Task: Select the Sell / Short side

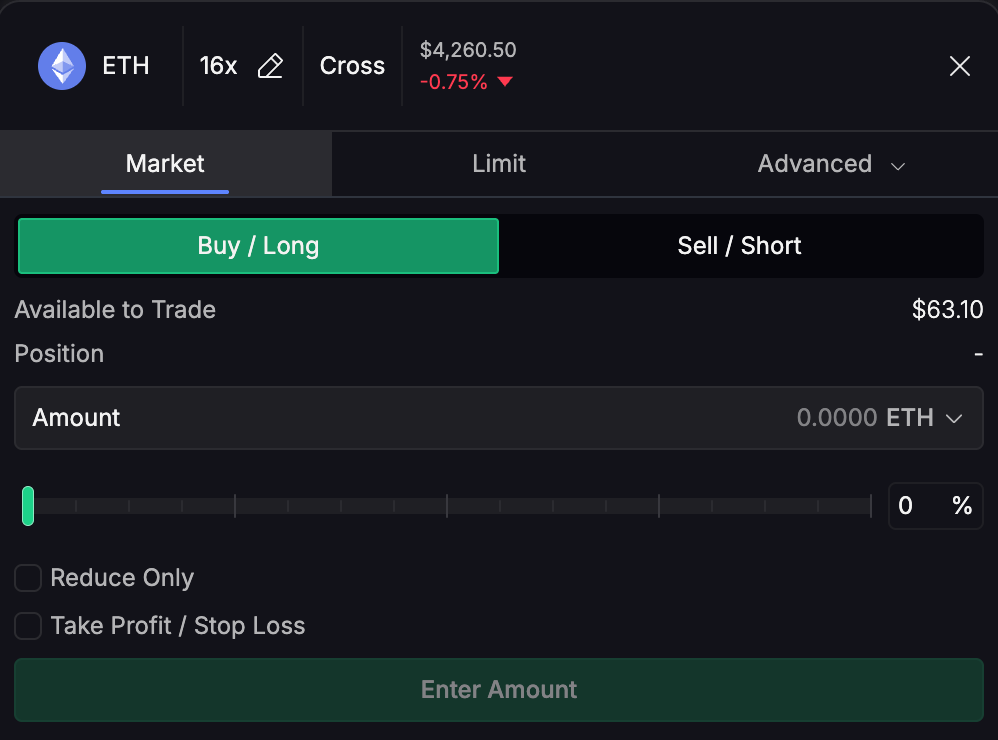Action: 740,246
